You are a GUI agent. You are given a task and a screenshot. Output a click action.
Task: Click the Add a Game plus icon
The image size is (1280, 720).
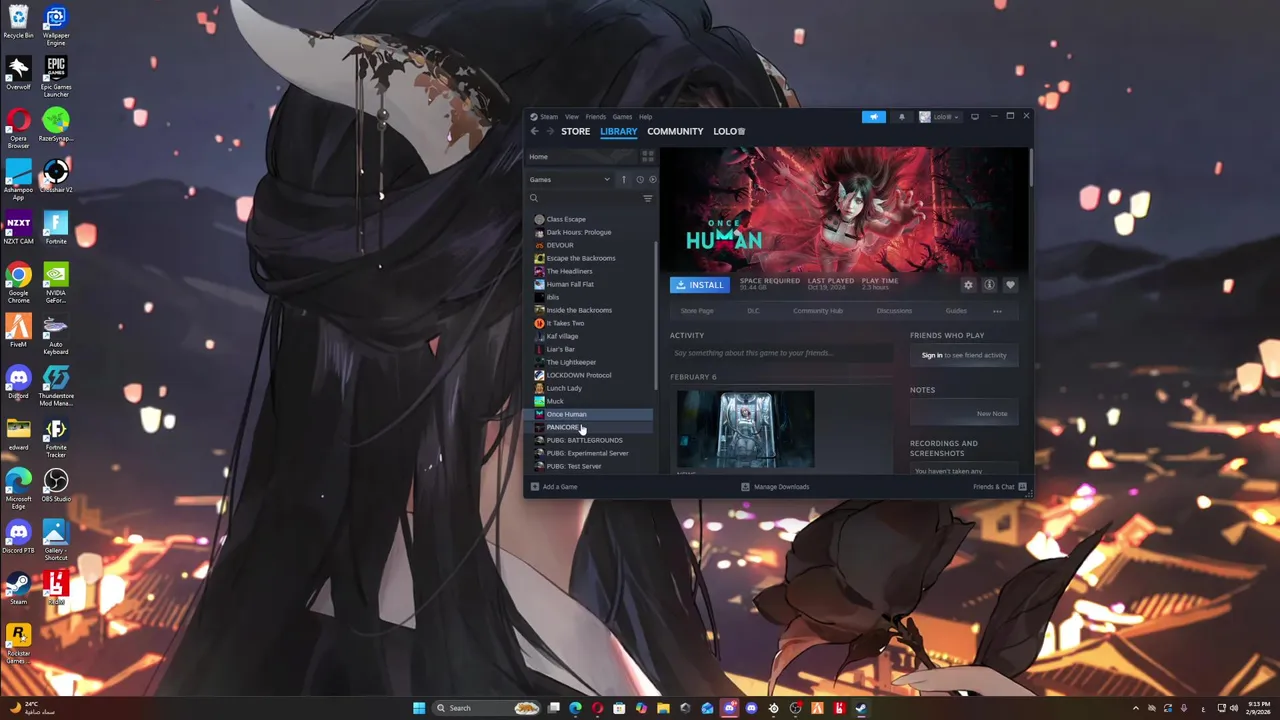tap(535, 487)
